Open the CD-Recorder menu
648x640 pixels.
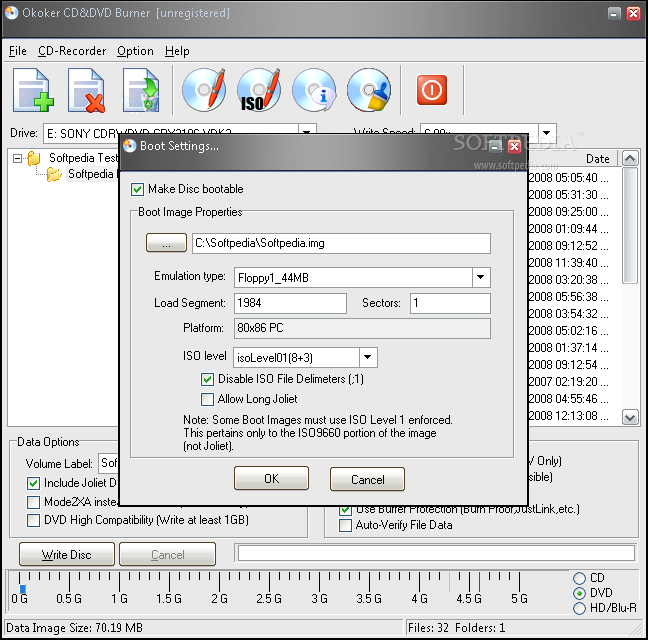[x=72, y=51]
